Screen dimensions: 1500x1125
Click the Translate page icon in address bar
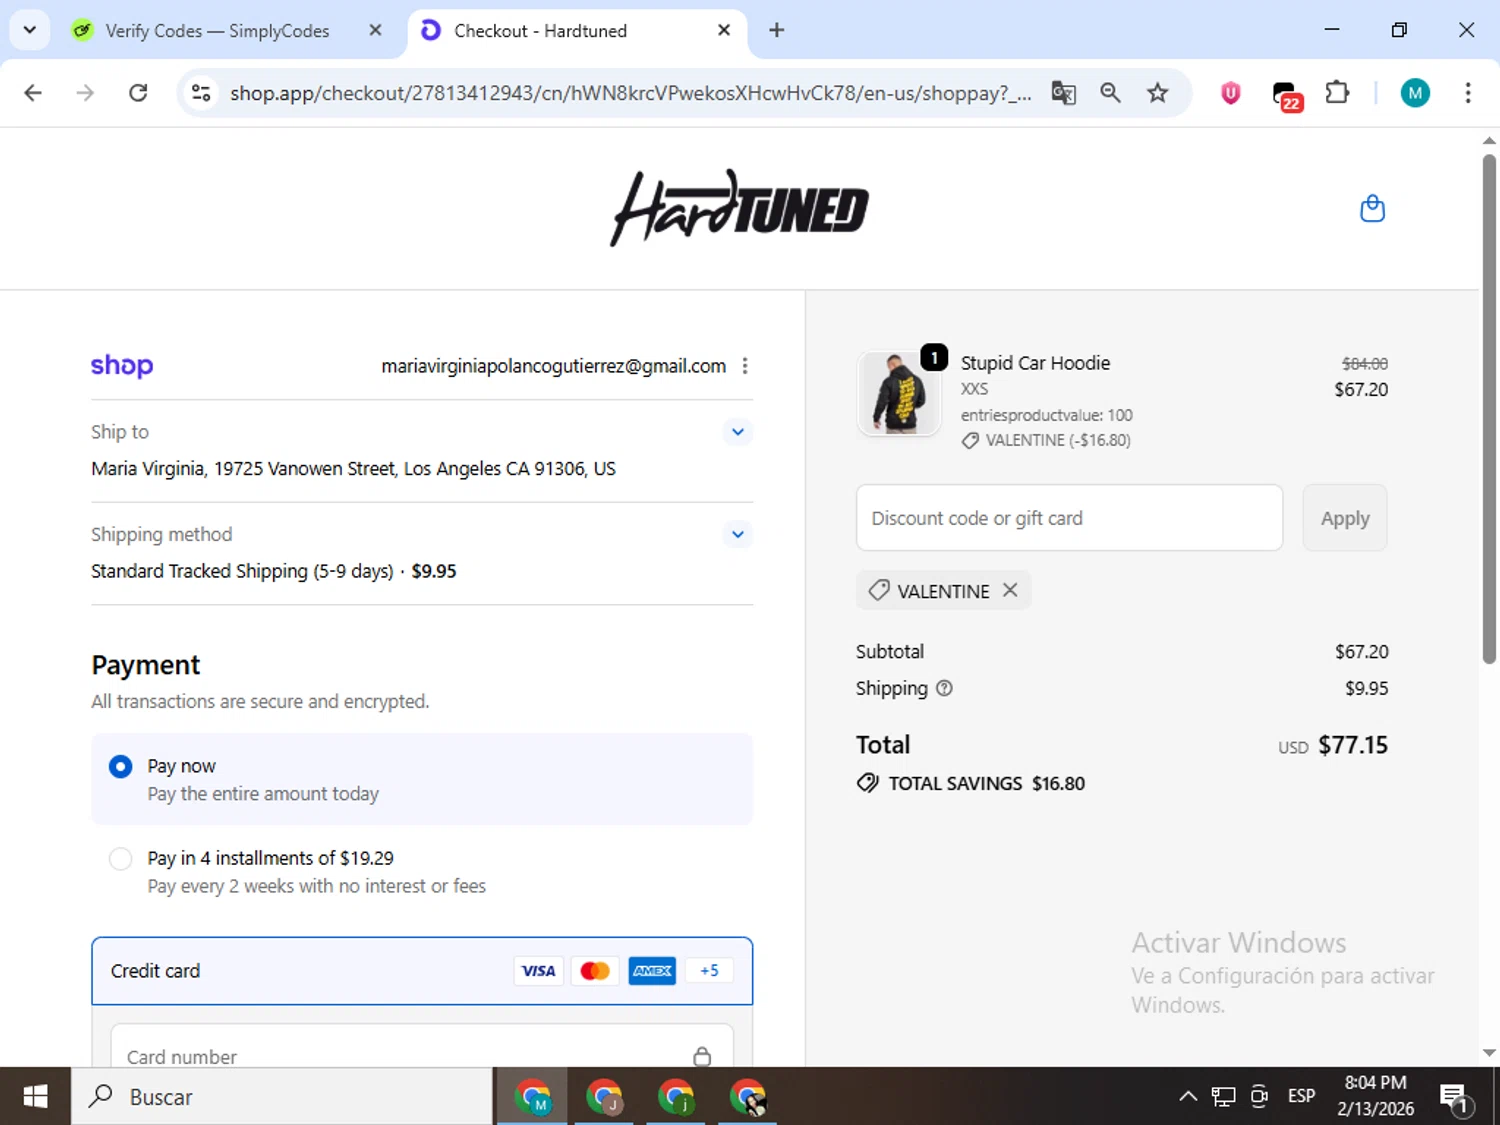click(x=1063, y=93)
